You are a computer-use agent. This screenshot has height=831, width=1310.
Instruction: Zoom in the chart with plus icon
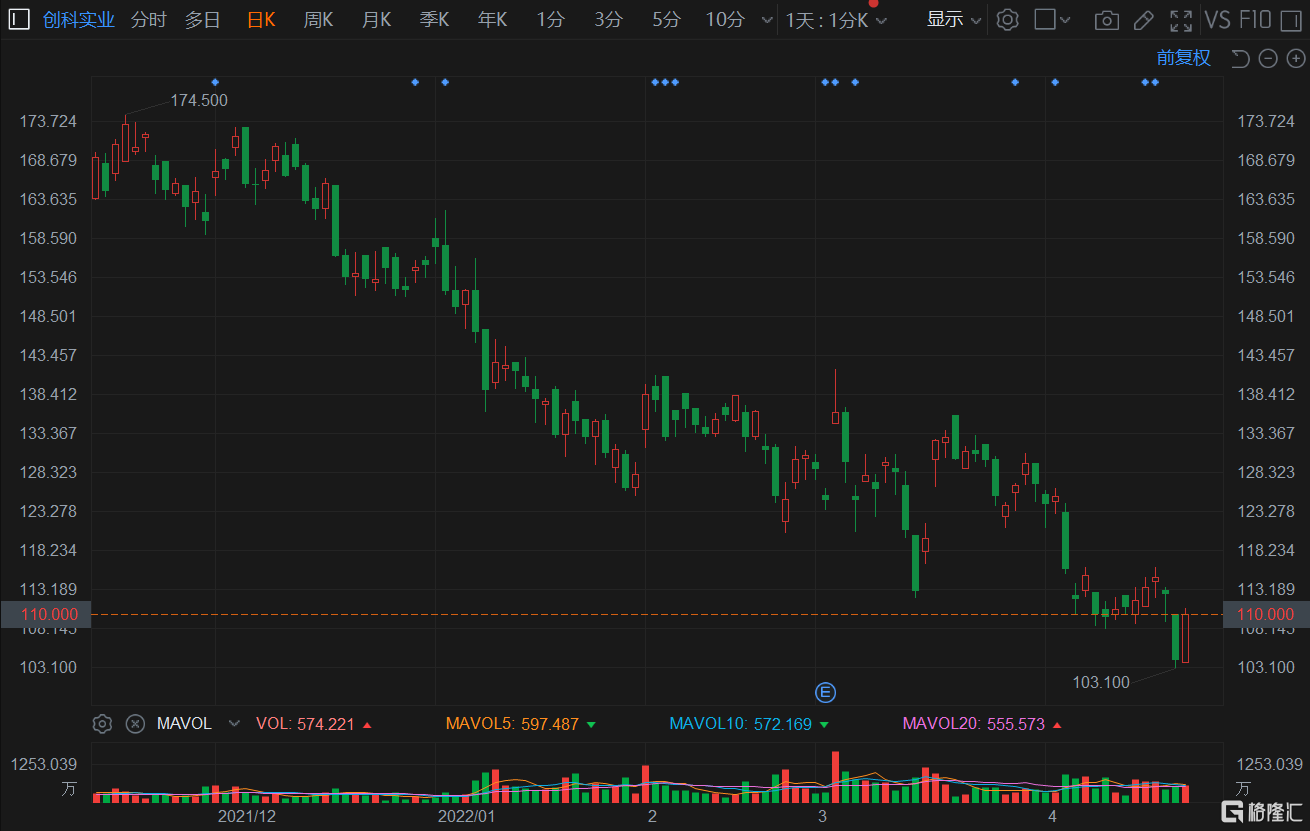point(1296,58)
